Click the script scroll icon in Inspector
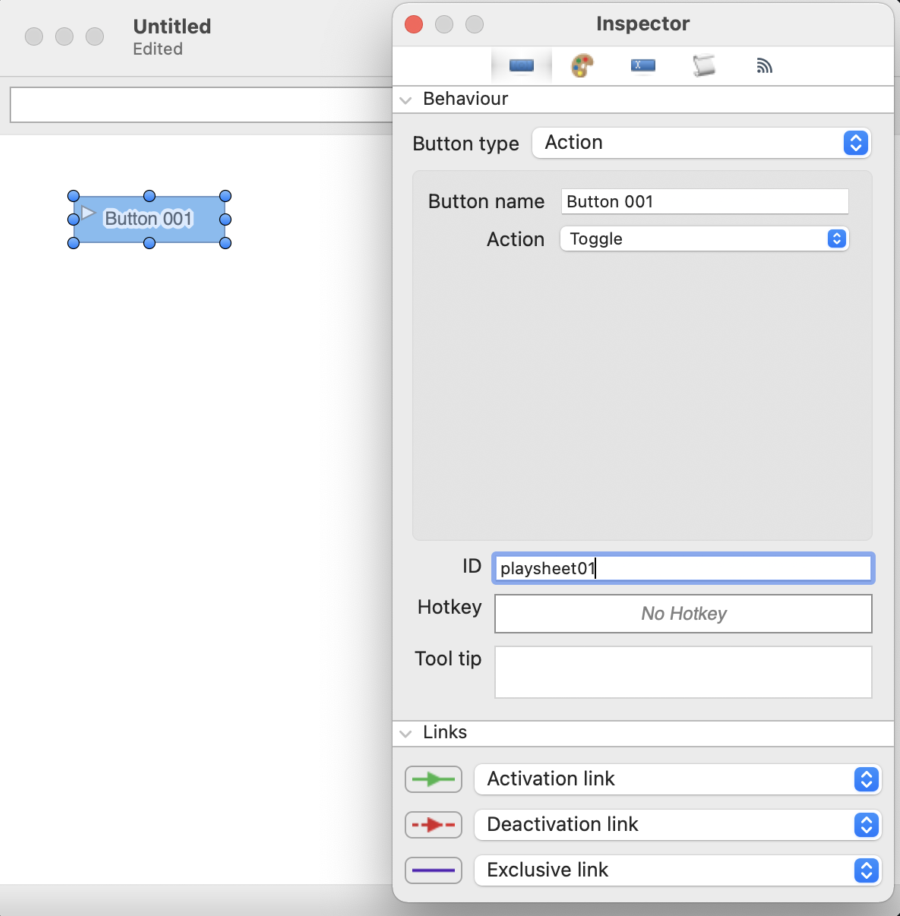 (703, 65)
